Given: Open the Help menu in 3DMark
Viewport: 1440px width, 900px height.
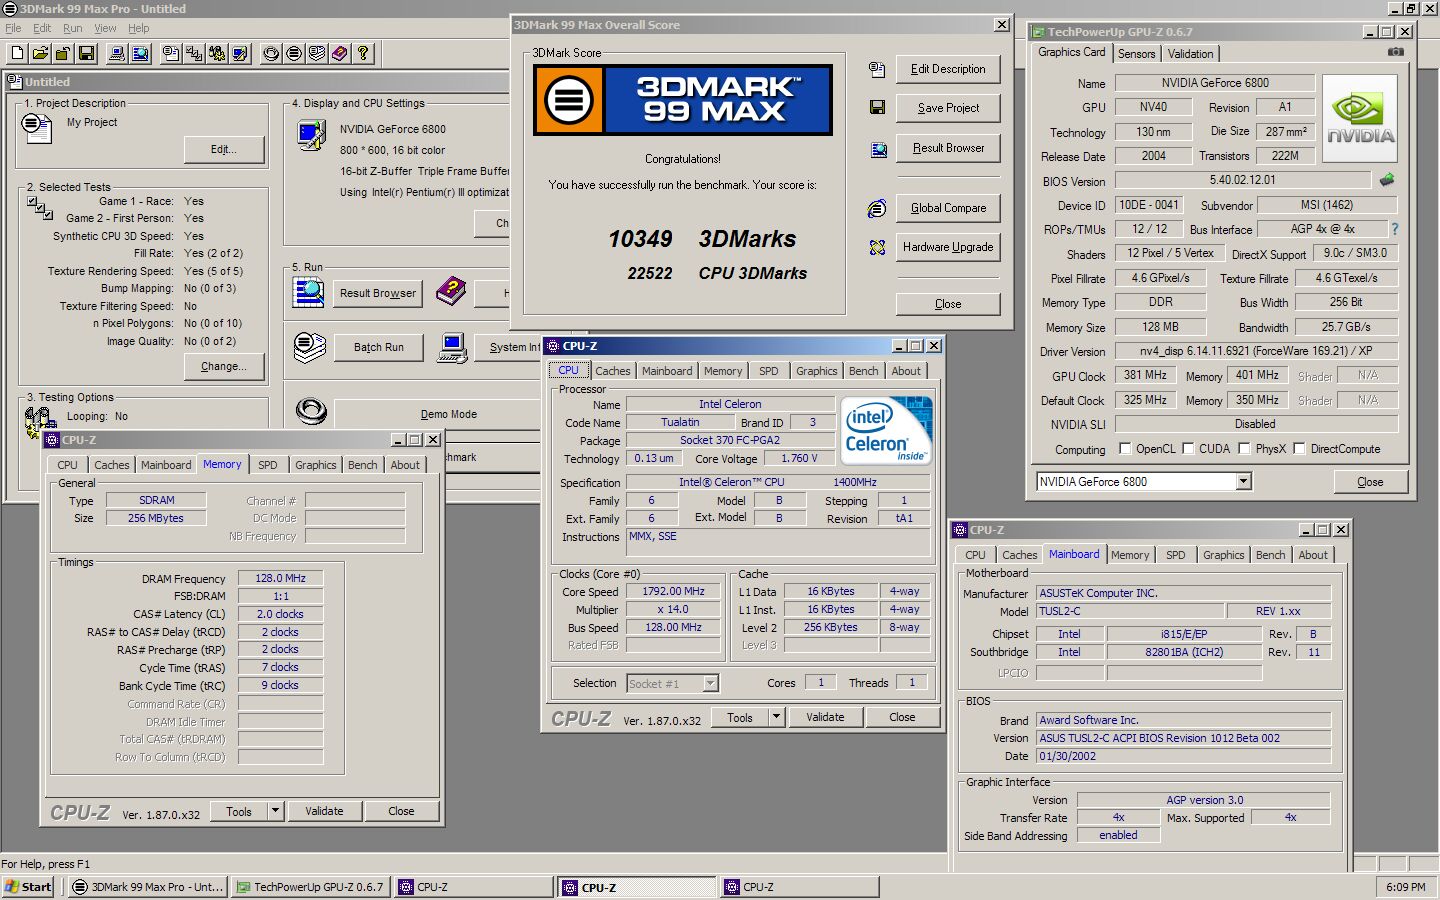Looking at the screenshot, I should tap(139, 28).
